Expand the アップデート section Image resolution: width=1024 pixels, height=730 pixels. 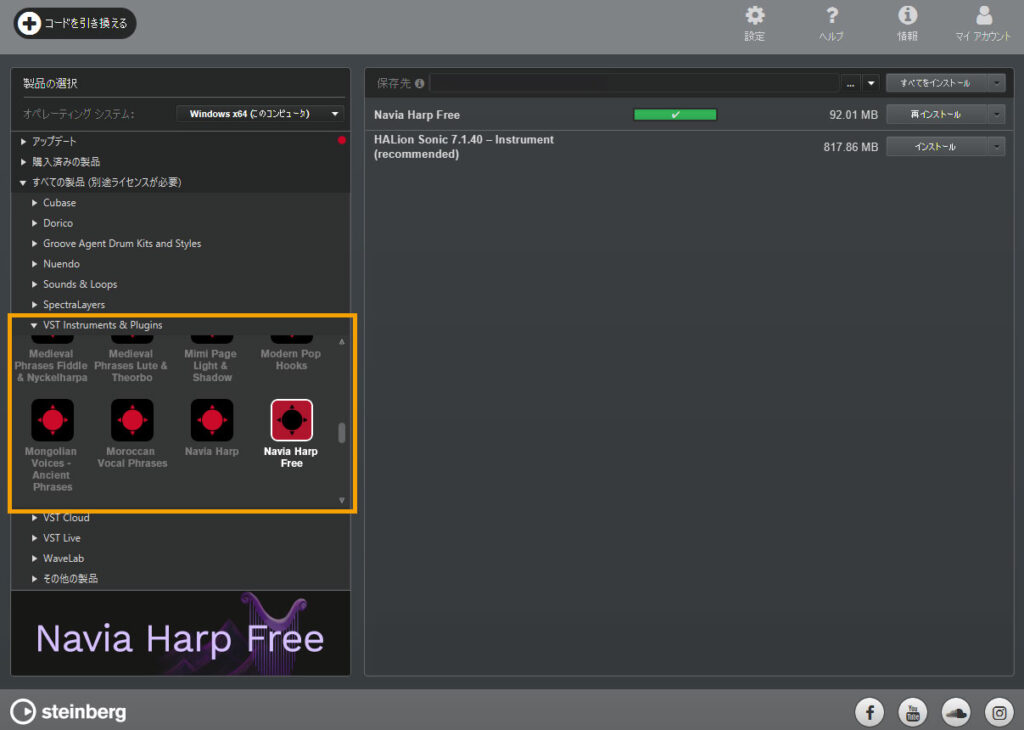[x=24, y=142]
